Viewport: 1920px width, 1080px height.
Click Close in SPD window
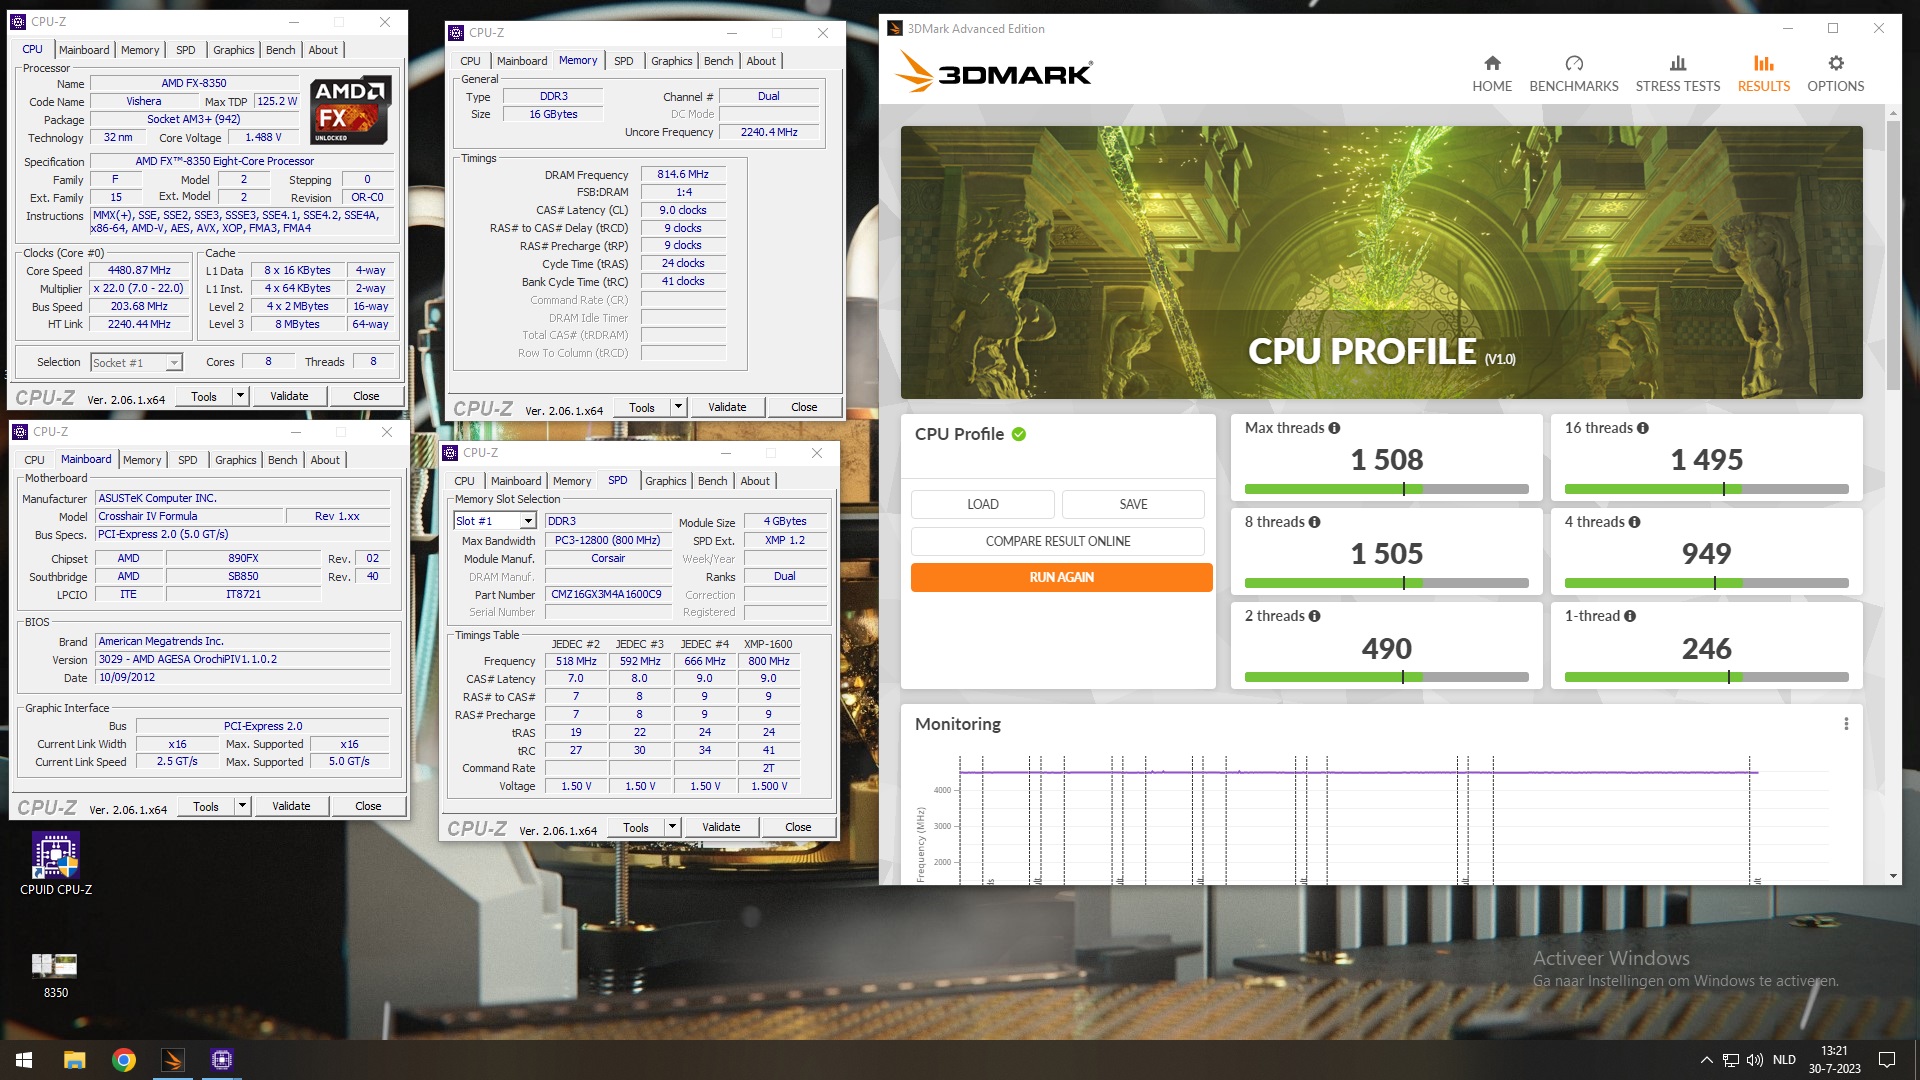[x=798, y=827]
